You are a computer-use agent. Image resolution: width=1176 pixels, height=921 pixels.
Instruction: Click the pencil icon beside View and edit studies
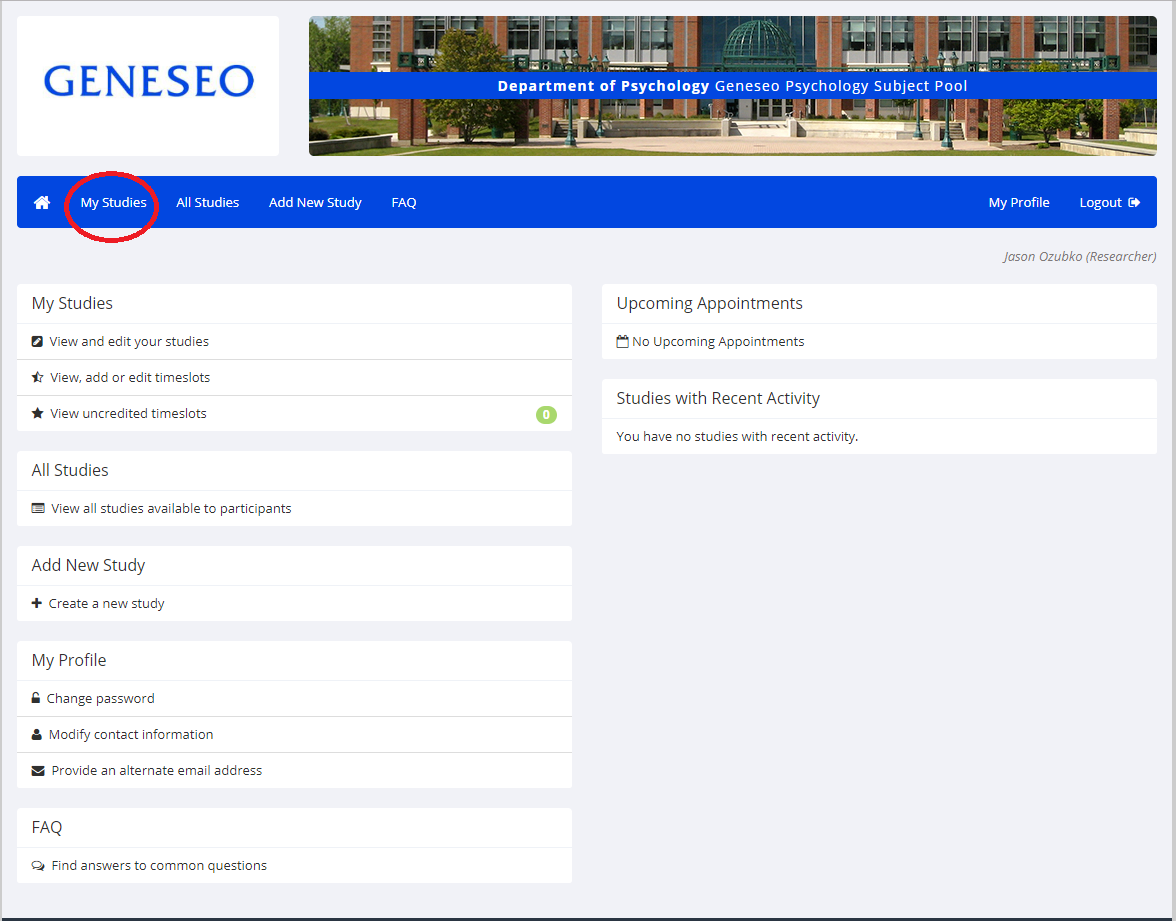coord(38,342)
